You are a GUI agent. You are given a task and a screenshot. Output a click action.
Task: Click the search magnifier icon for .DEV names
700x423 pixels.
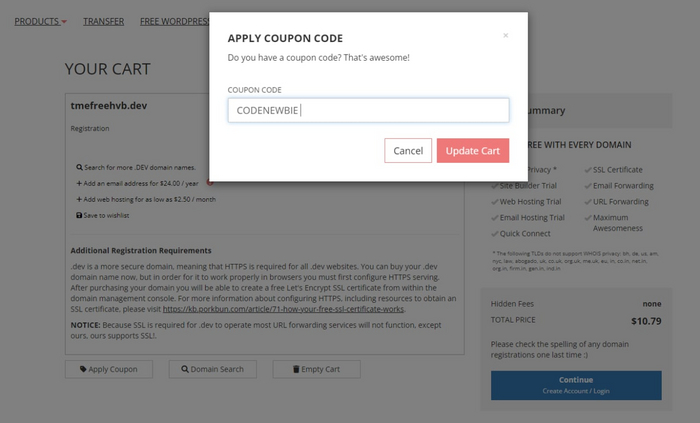(79, 168)
